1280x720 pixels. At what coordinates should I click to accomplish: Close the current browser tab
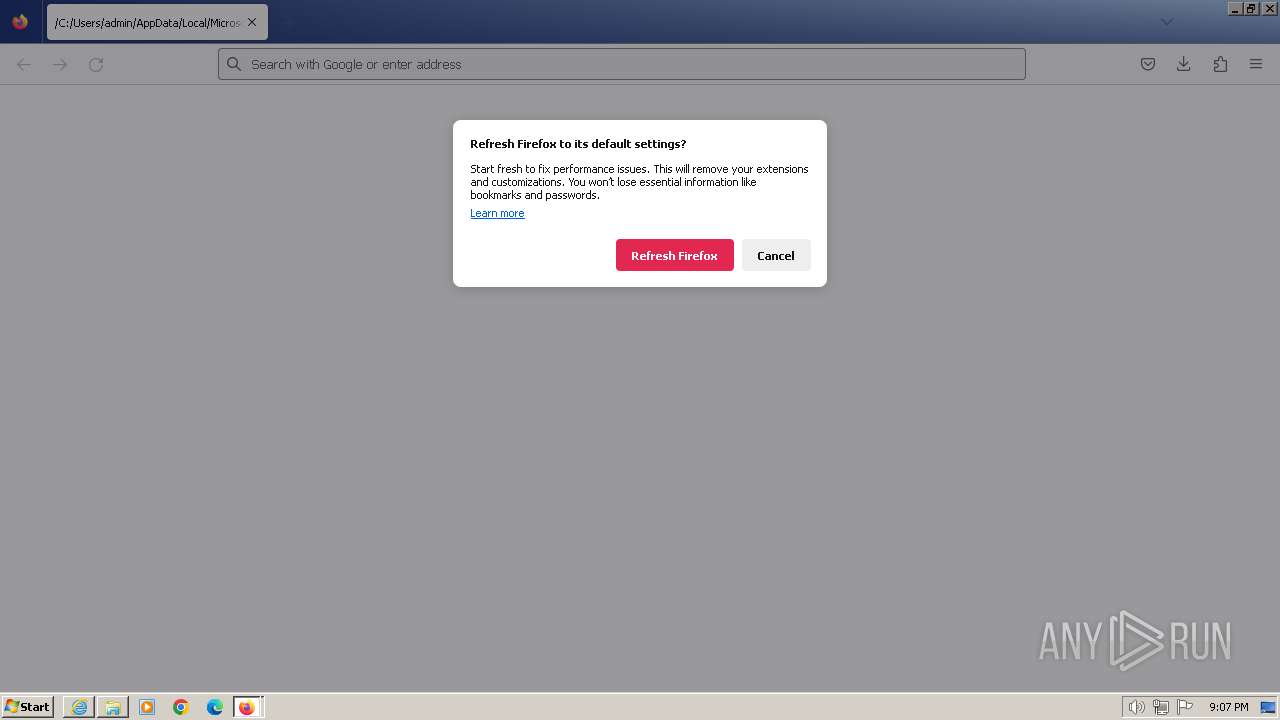[252, 22]
